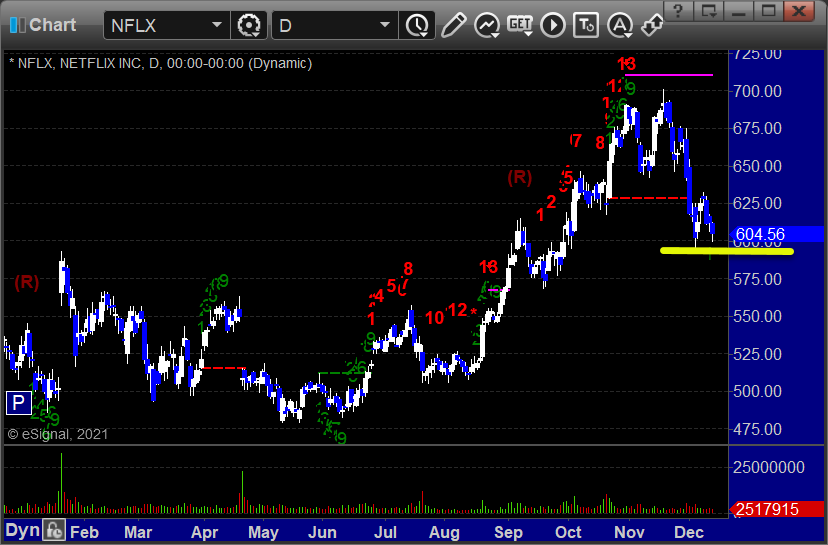Click the help question mark button

[678, 11]
